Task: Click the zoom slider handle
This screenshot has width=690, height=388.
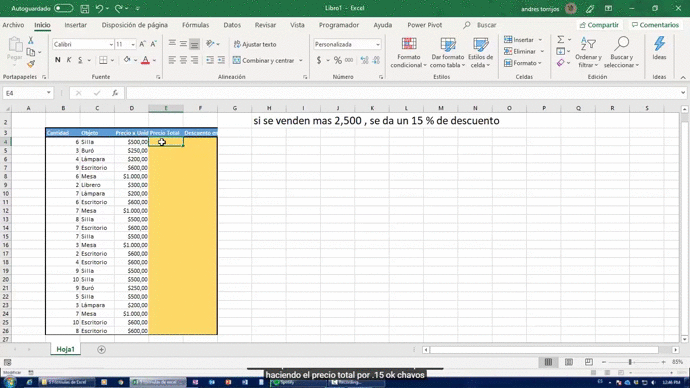Action: coord(630,362)
